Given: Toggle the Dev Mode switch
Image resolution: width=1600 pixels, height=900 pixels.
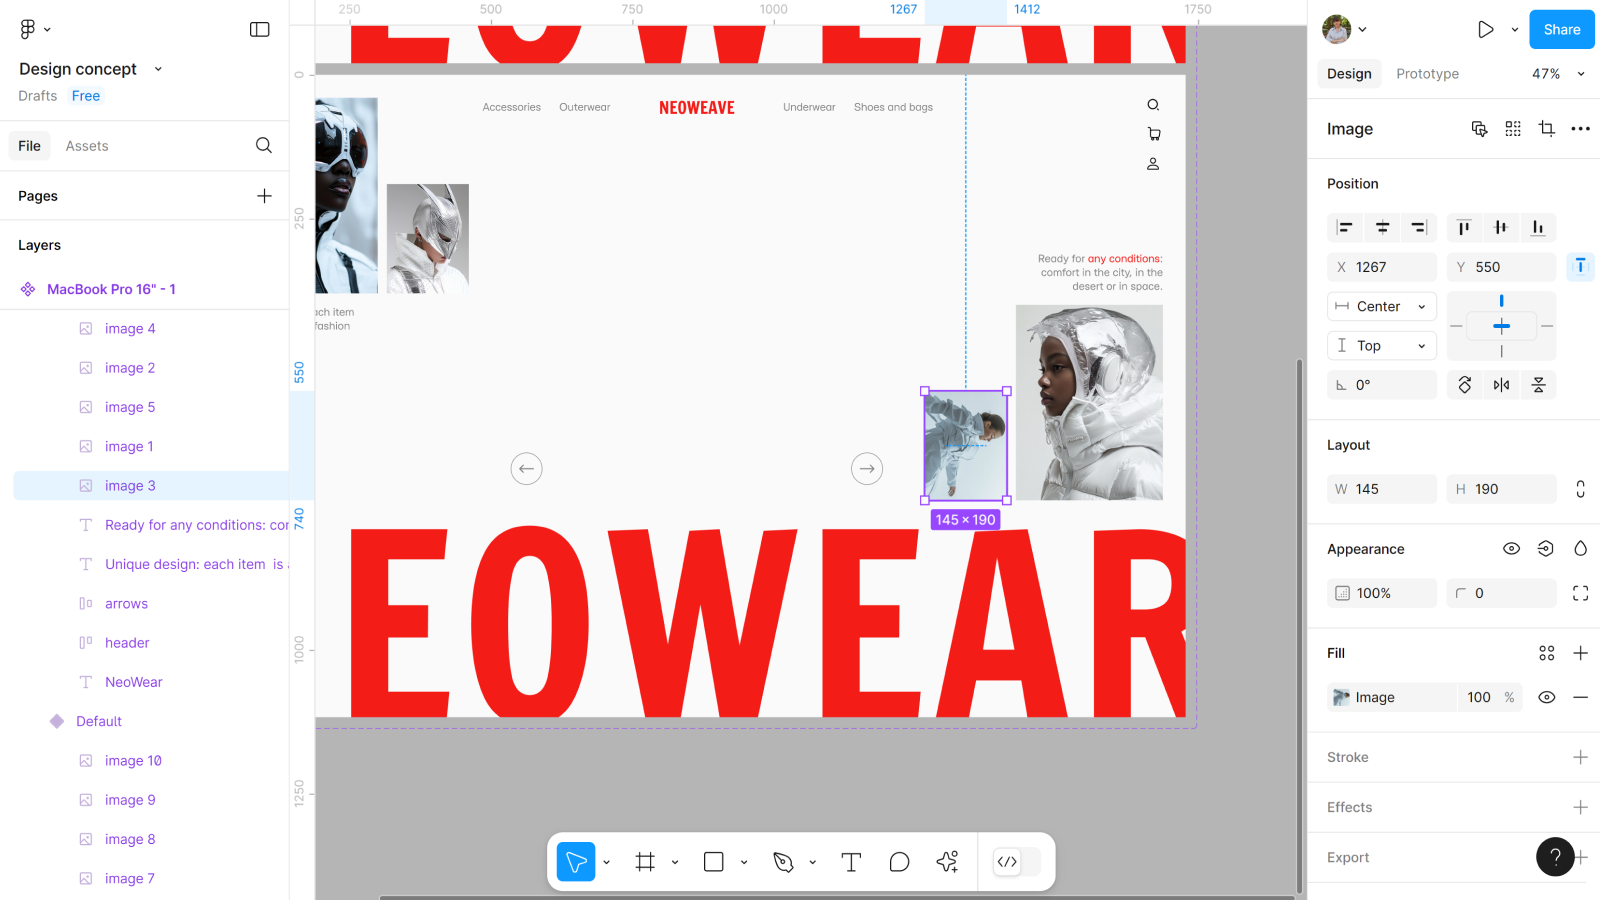Looking at the screenshot, I should 1017,862.
